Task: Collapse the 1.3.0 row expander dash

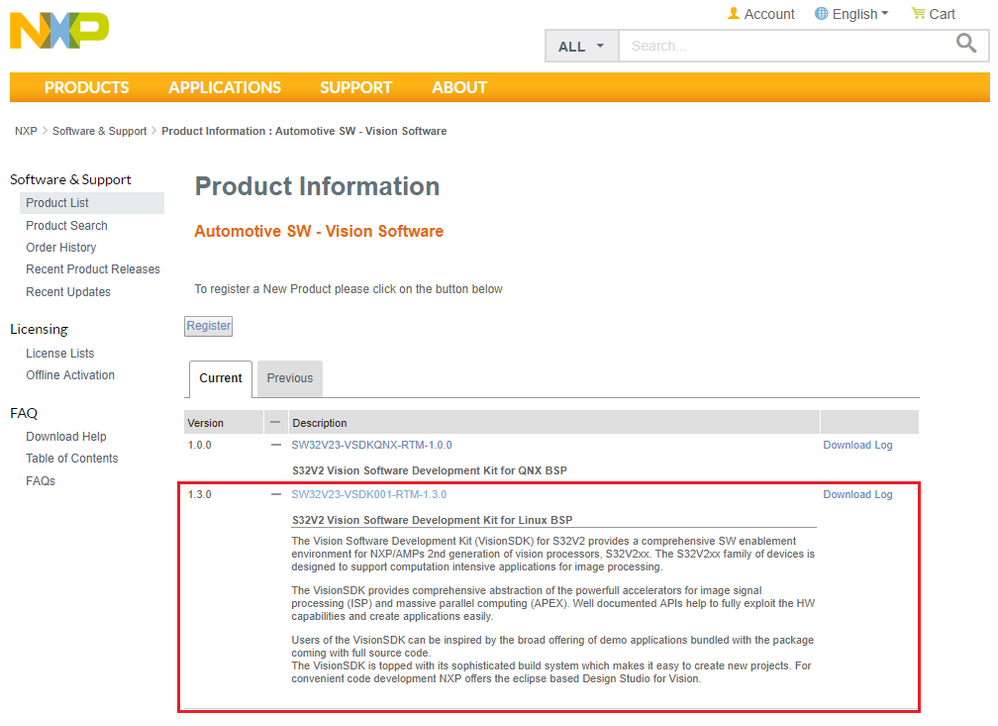Action: 276,494
